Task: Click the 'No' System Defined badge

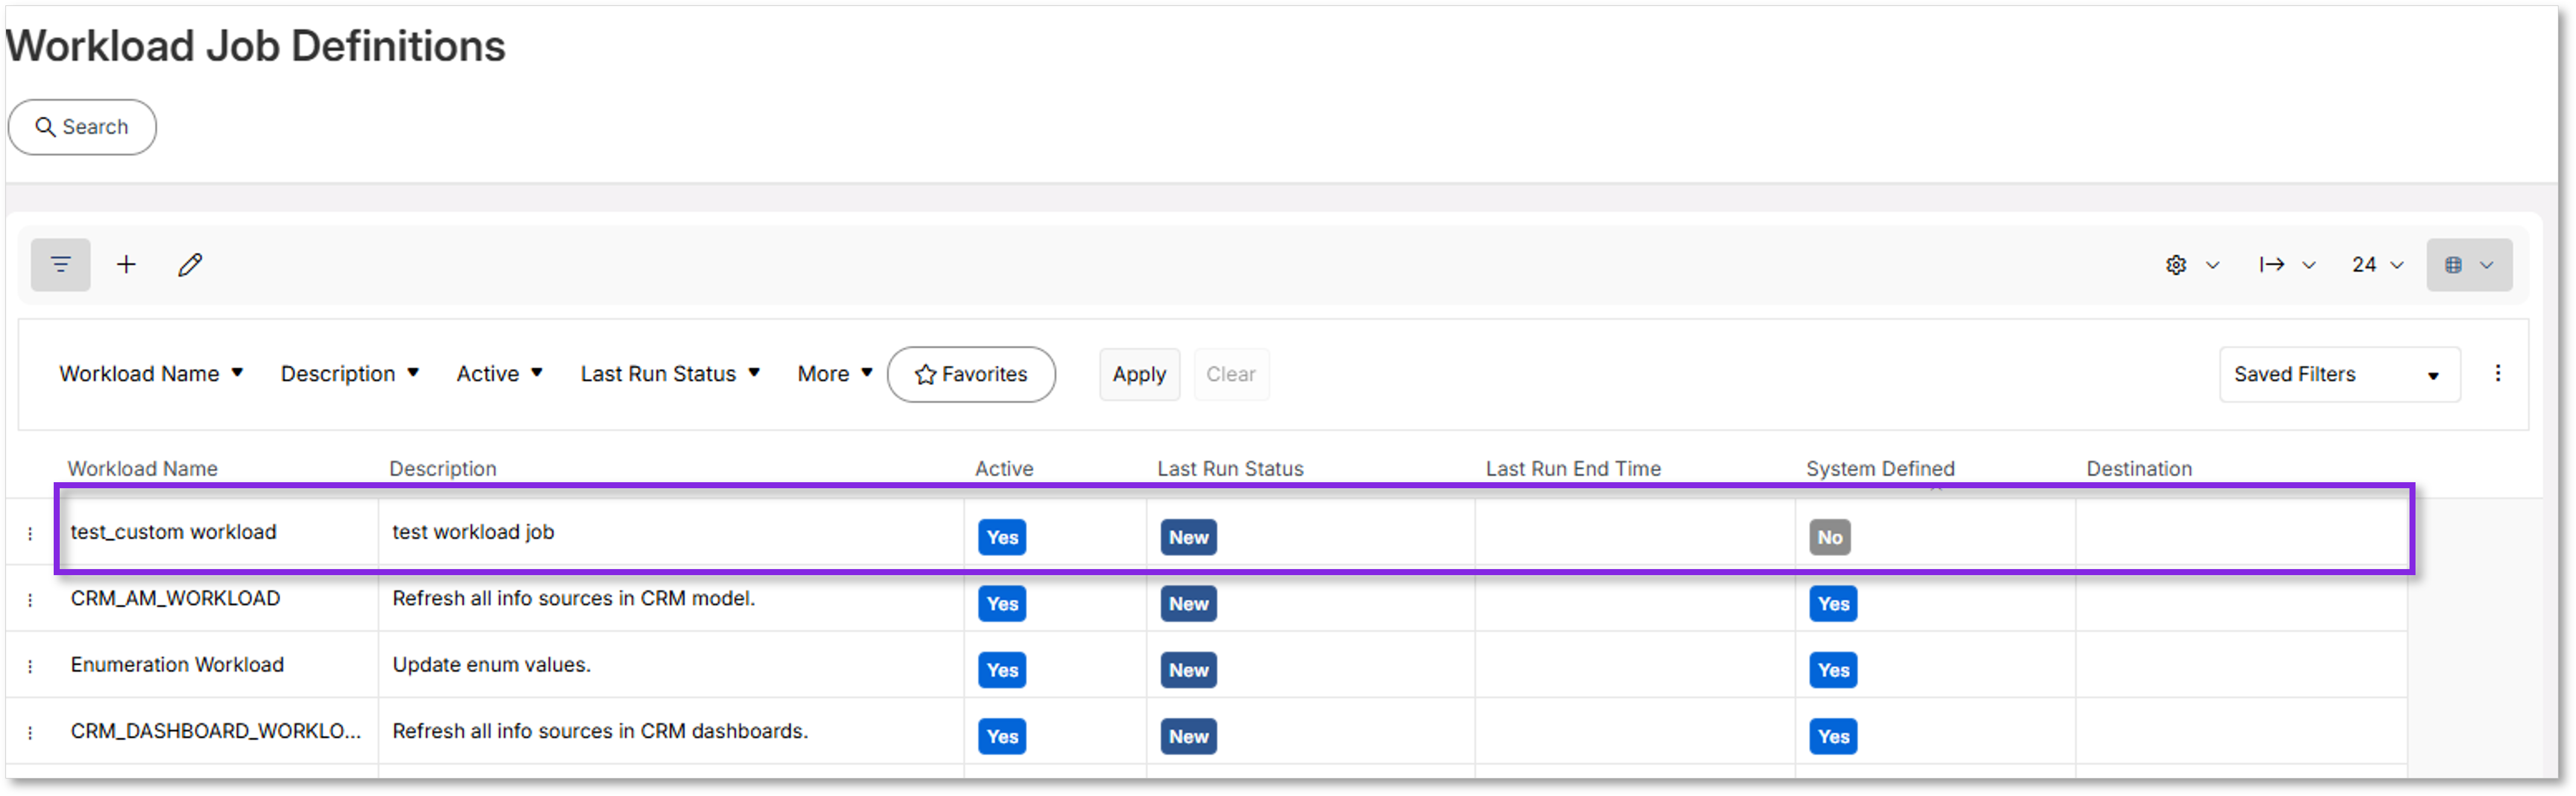Action: [1829, 538]
